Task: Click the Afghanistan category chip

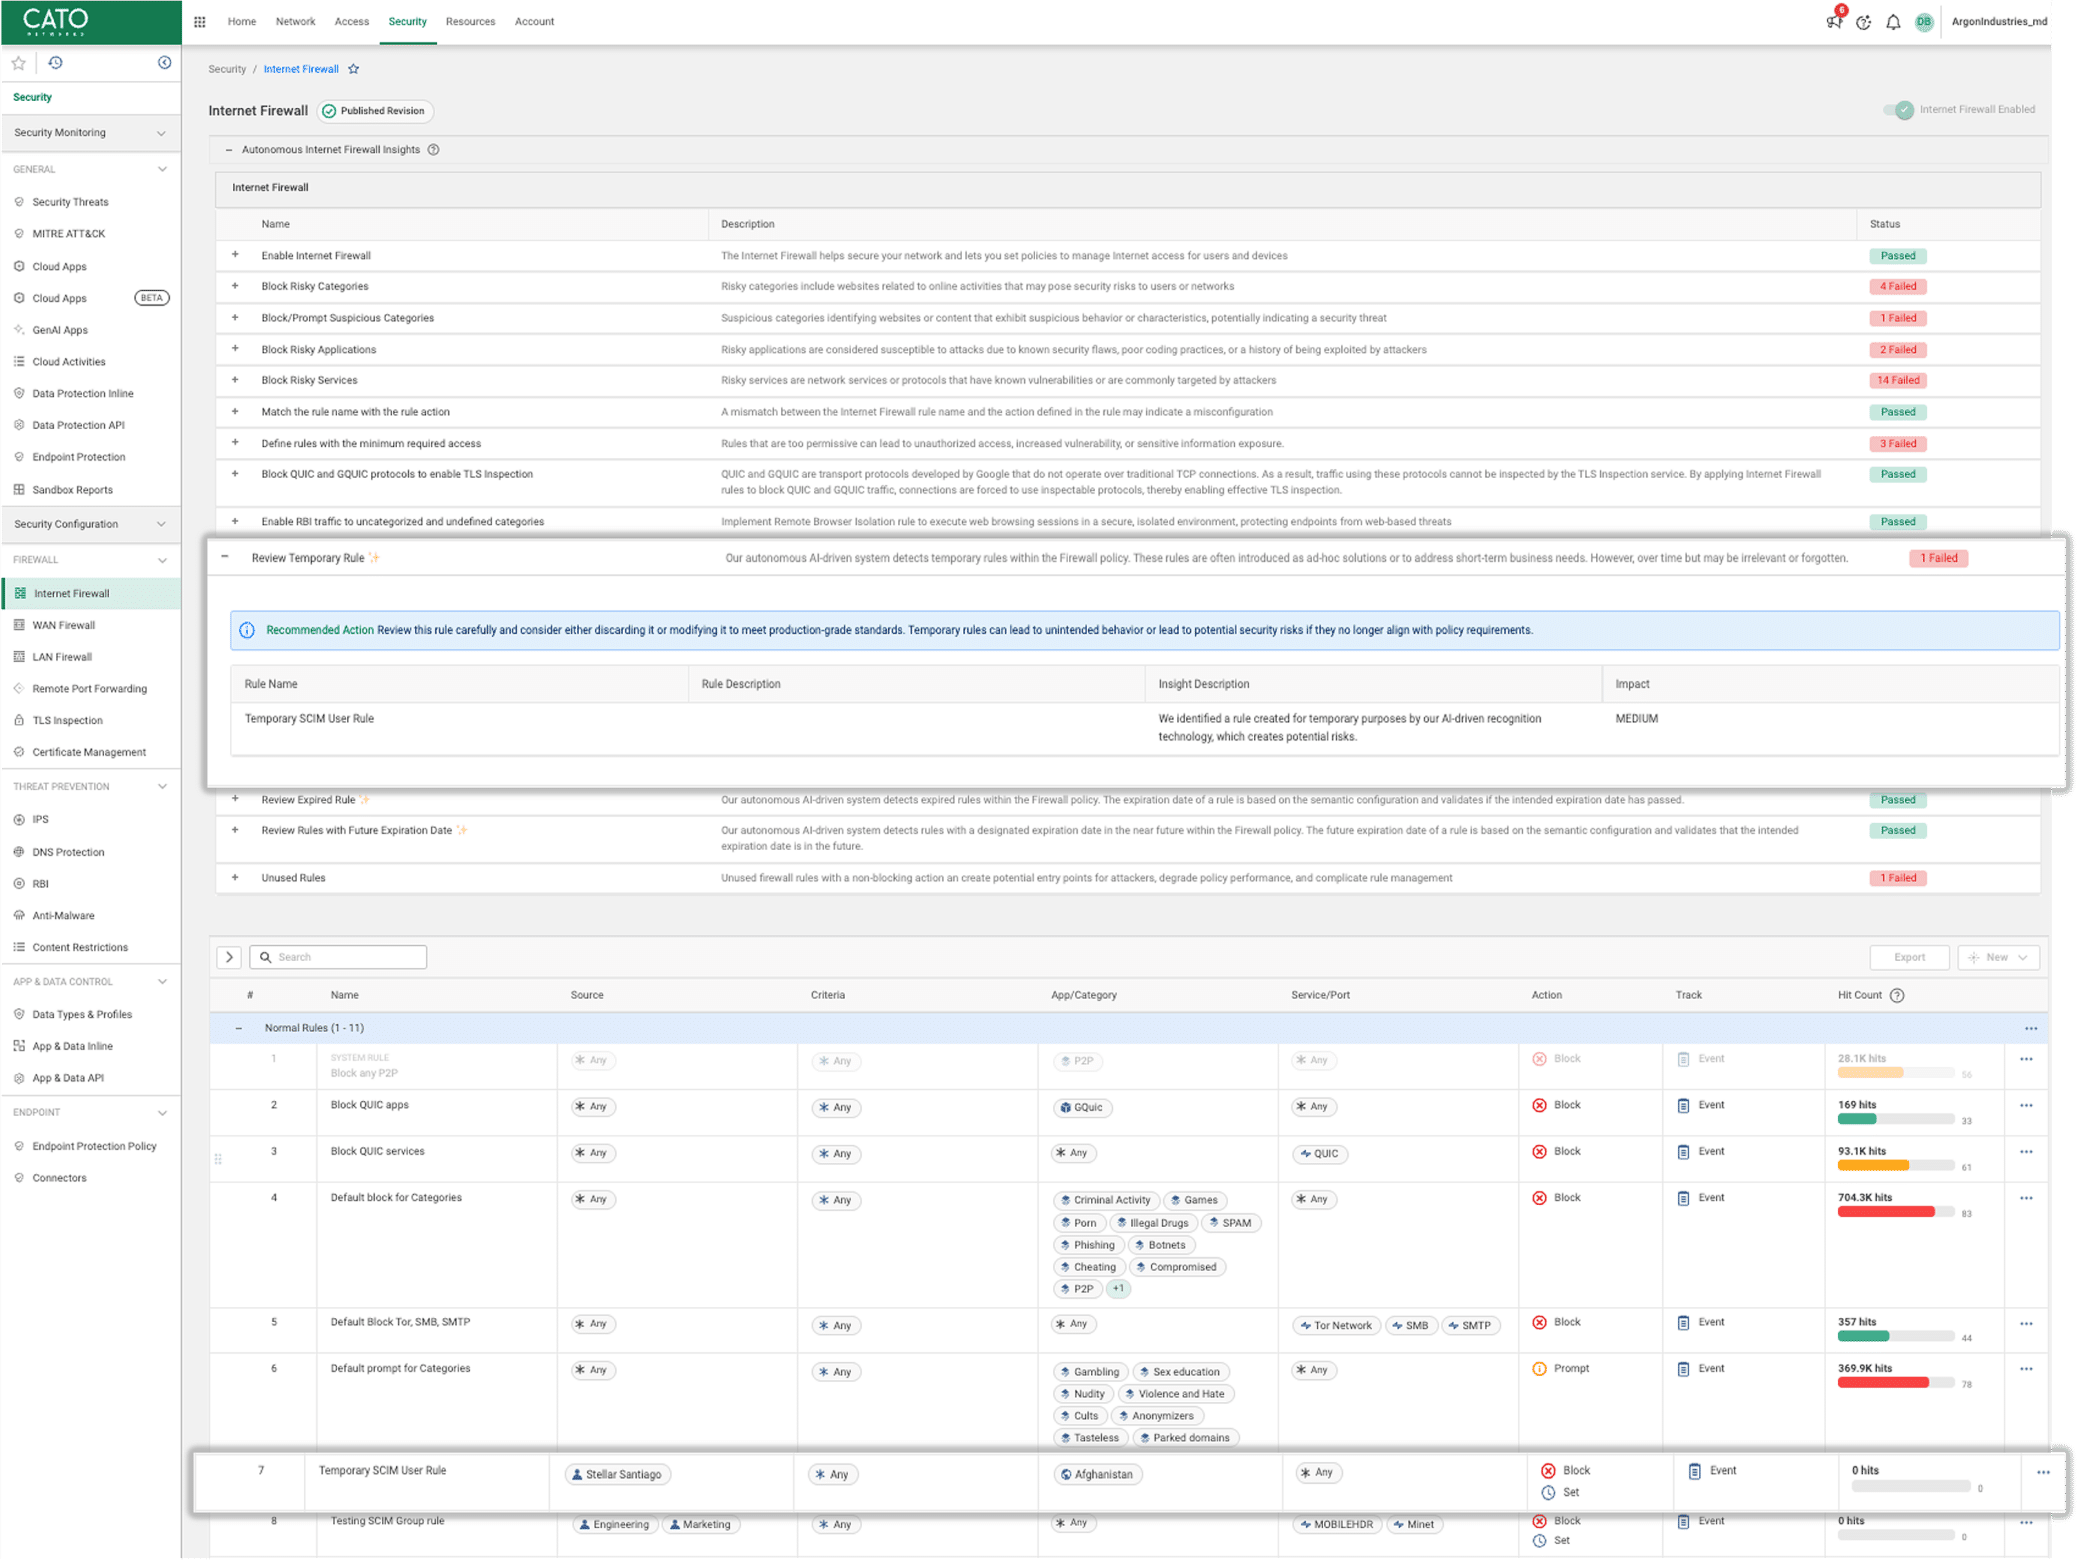Action: [x=1097, y=1474]
